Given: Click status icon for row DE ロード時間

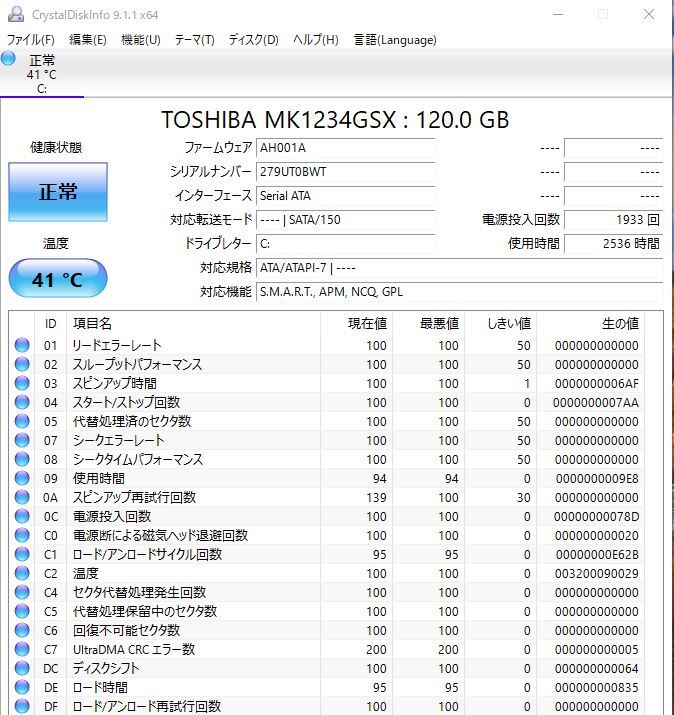Looking at the screenshot, I should point(22,687).
